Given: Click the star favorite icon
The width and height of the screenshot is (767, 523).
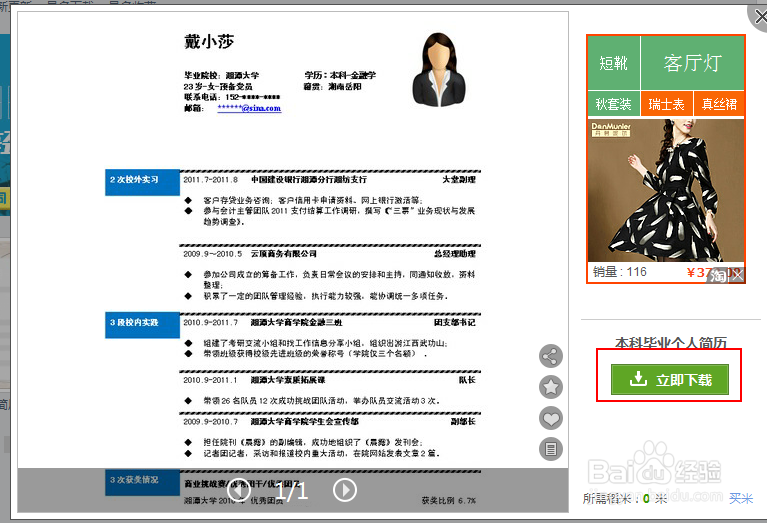Looking at the screenshot, I should tap(551, 387).
